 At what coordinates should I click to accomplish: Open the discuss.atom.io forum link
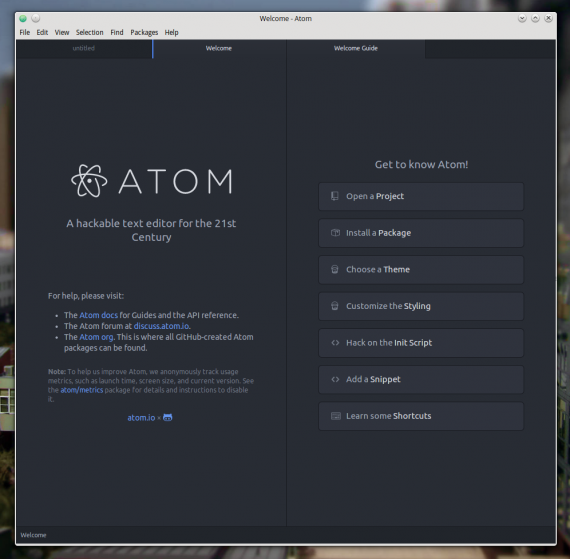pos(161,326)
